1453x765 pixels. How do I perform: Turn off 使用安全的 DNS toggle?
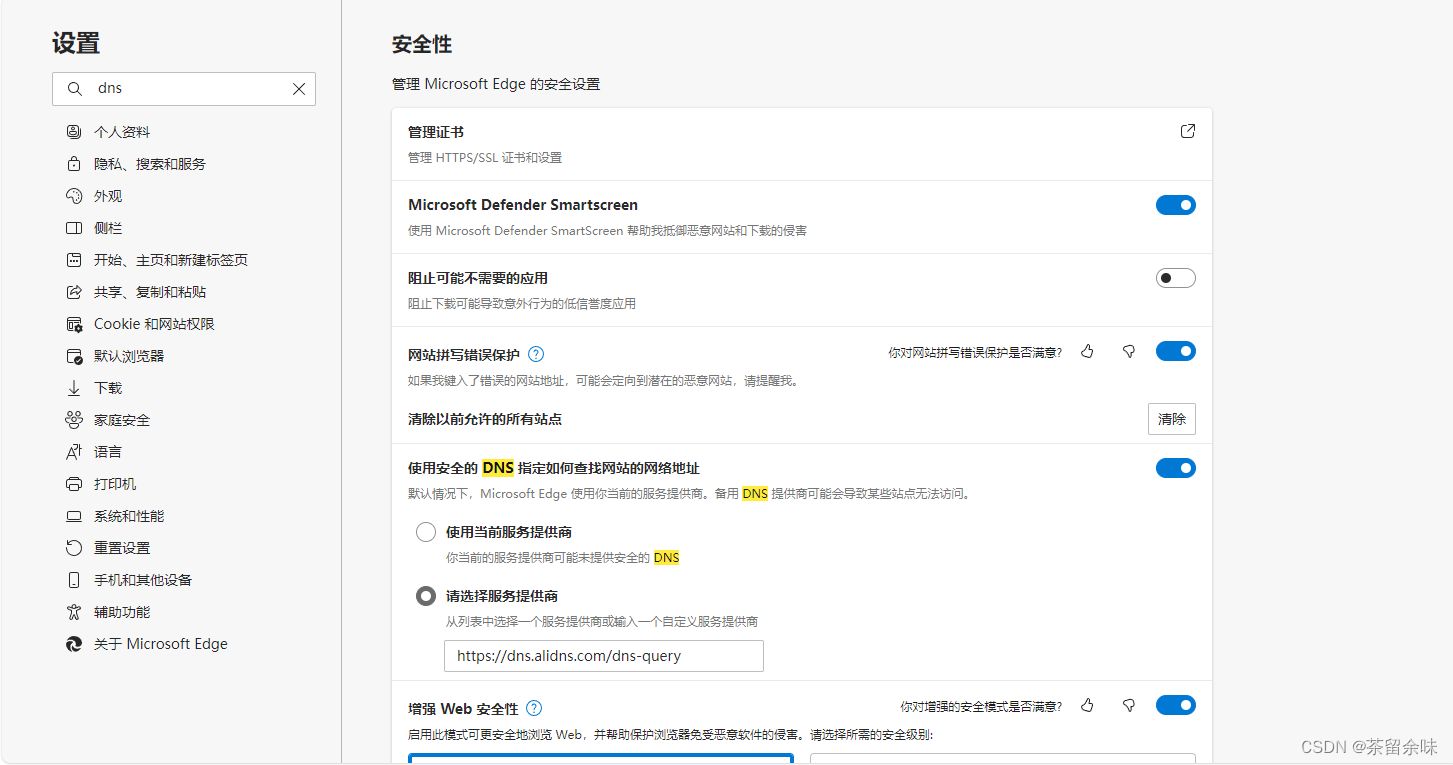[1176, 468]
